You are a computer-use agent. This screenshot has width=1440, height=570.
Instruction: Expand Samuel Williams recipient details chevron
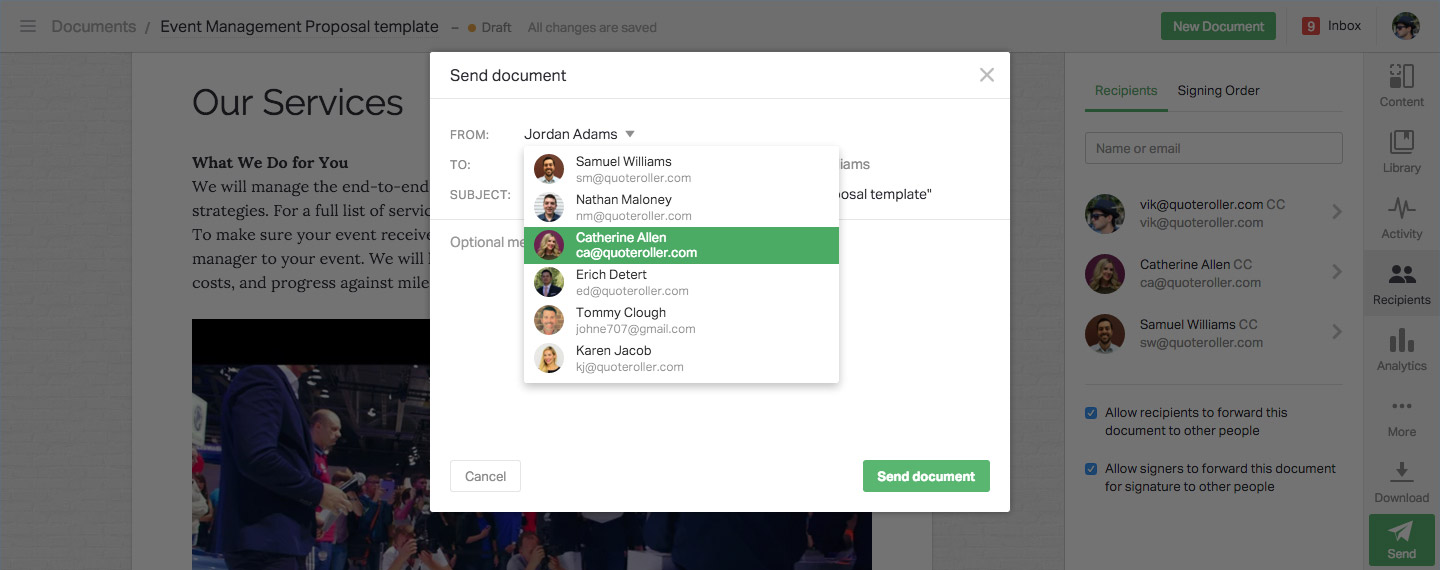point(1337,332)
